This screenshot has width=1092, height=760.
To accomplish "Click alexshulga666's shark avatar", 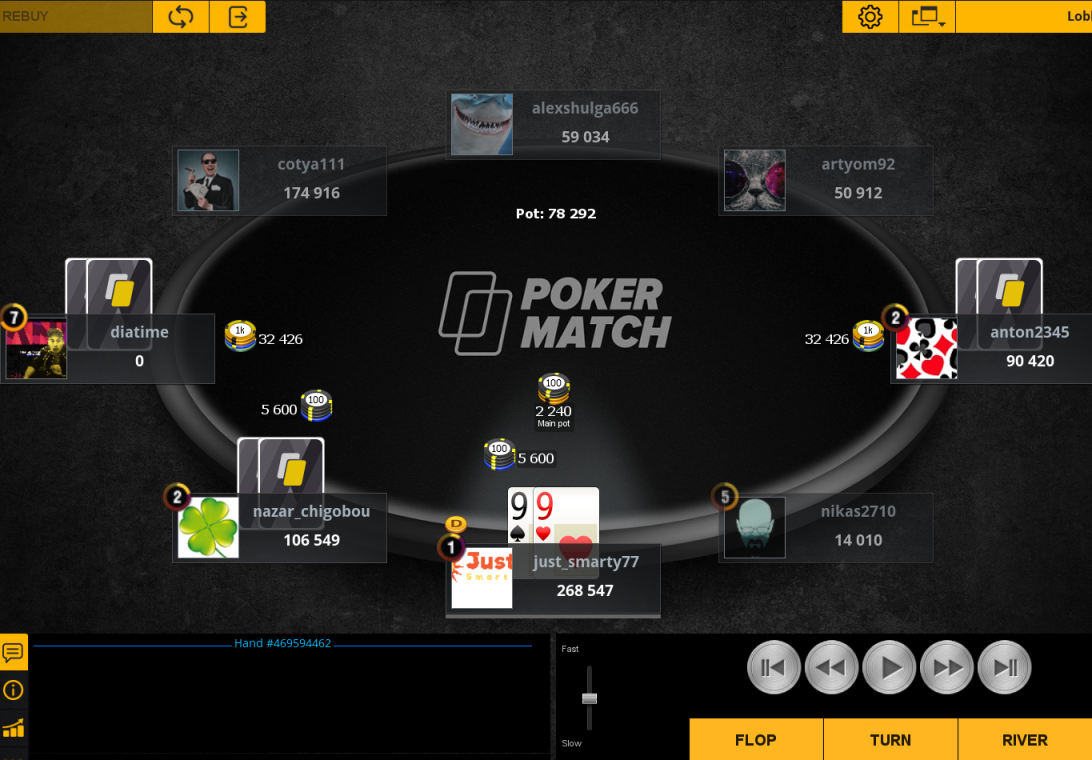I will coord(482,124).
